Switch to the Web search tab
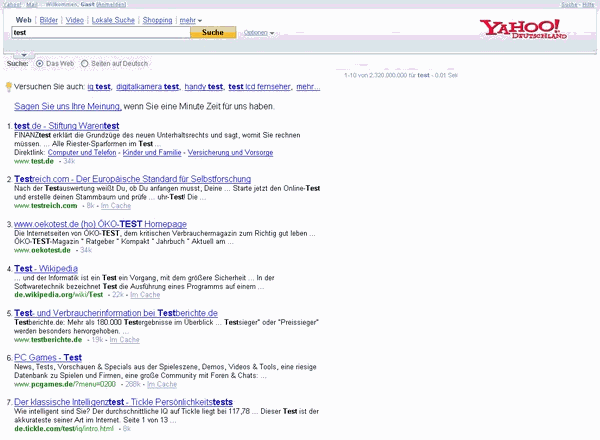 pos(23,20)
